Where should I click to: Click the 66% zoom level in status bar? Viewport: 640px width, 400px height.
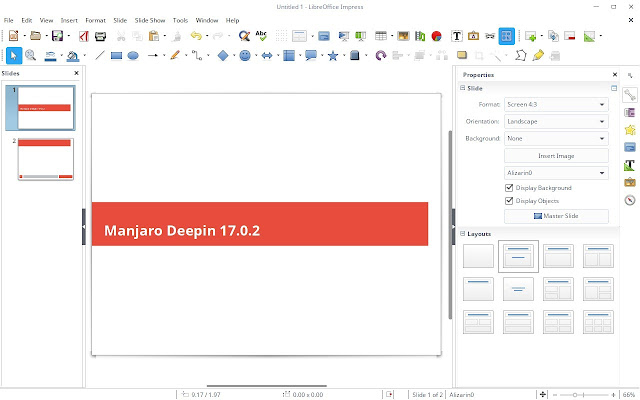[629, 395]
